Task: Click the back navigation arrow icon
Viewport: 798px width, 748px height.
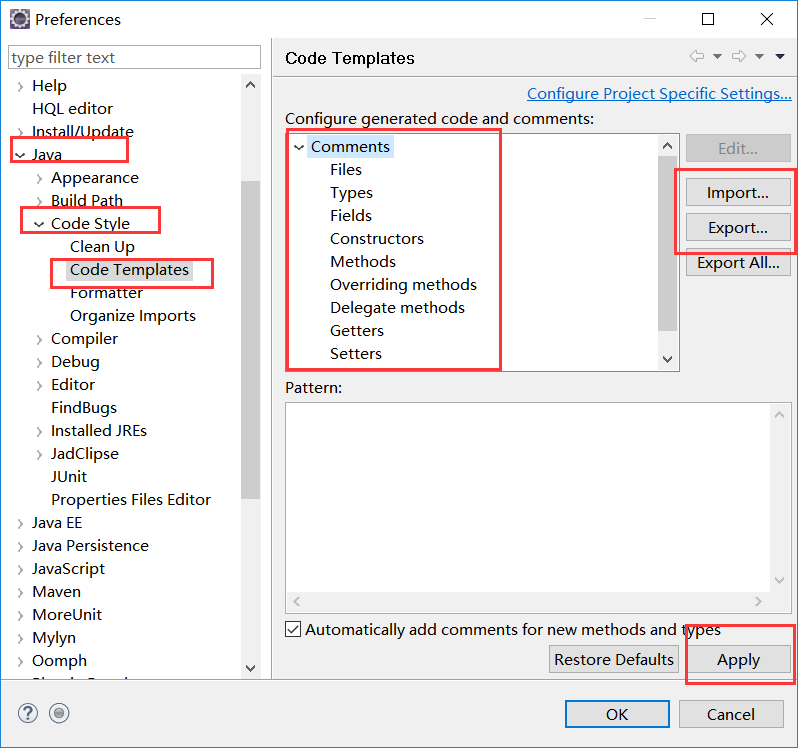Action: [697, 56]
